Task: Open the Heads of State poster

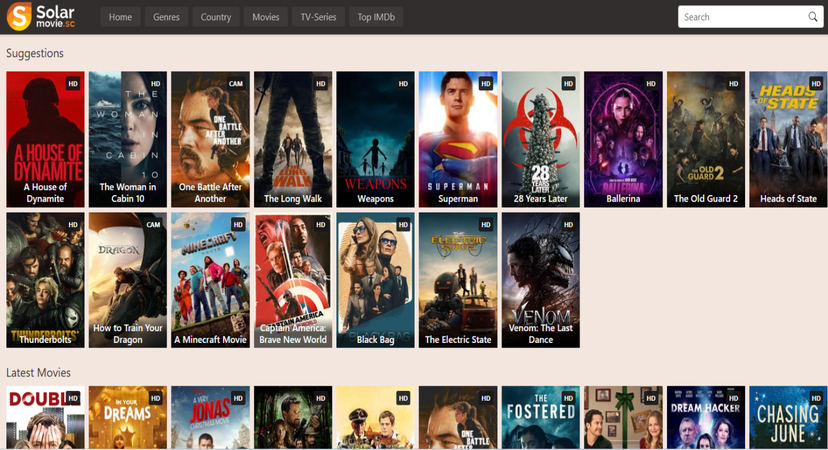Action: click(x=788, y=139)
